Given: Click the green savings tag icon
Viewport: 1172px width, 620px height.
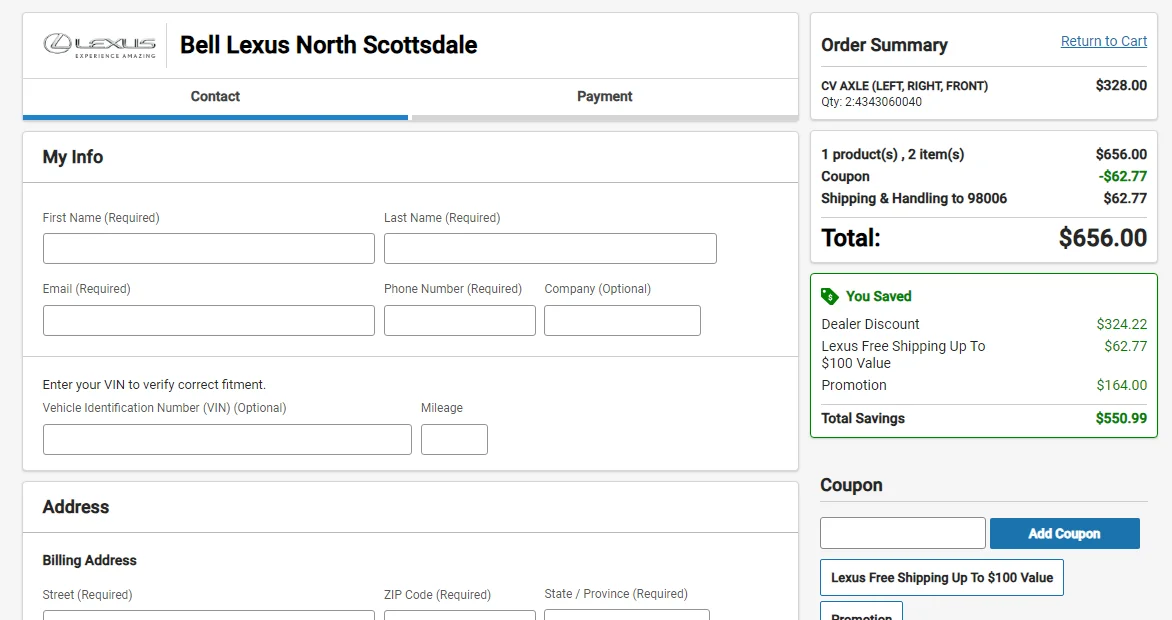Looking at the screenshot, I should click(x=830, y=296).
